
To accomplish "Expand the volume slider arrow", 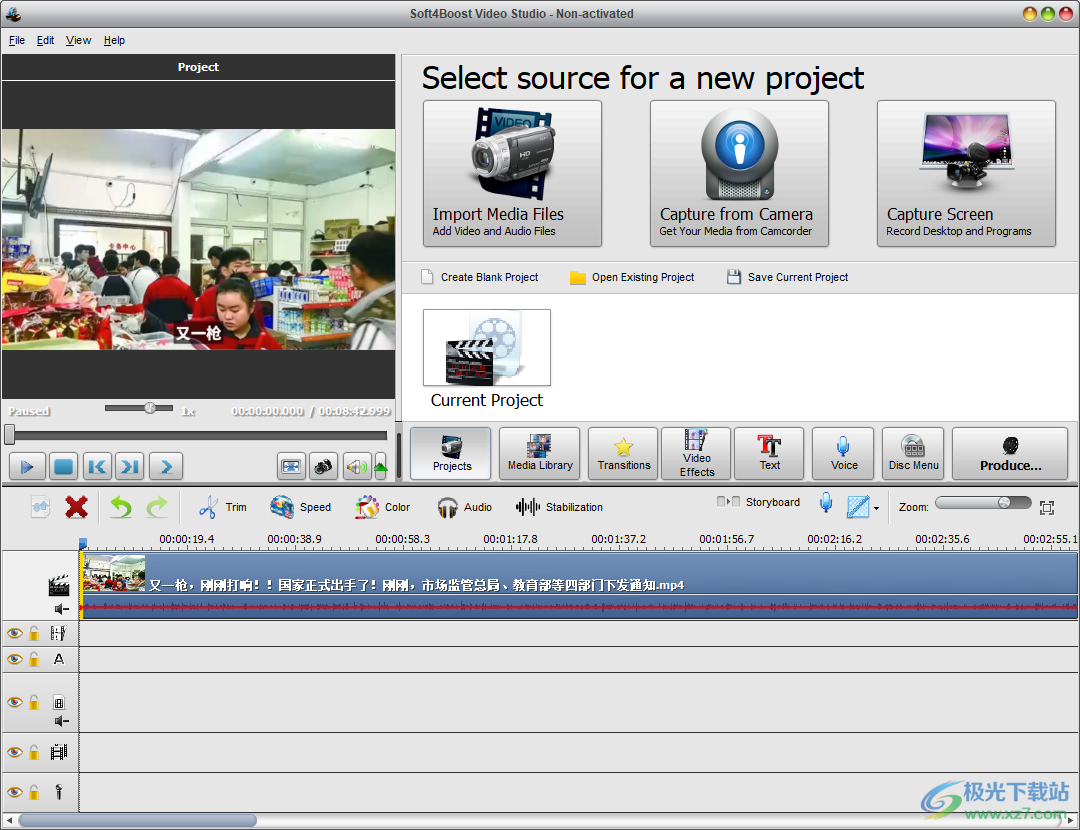I will (380, 467).
